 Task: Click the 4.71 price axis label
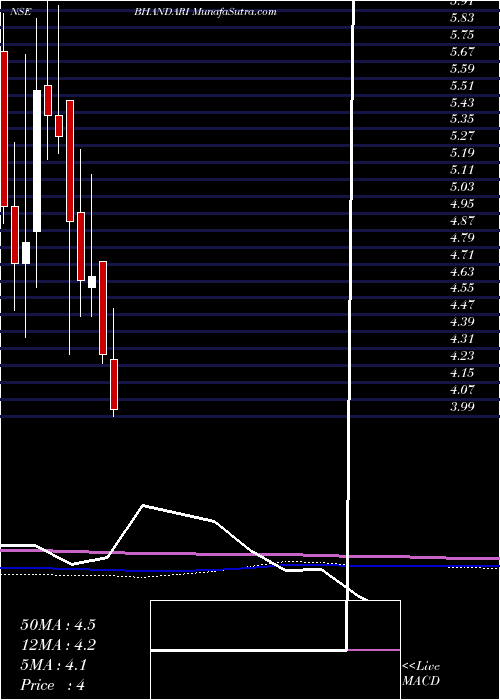click(x=462, y=254)
